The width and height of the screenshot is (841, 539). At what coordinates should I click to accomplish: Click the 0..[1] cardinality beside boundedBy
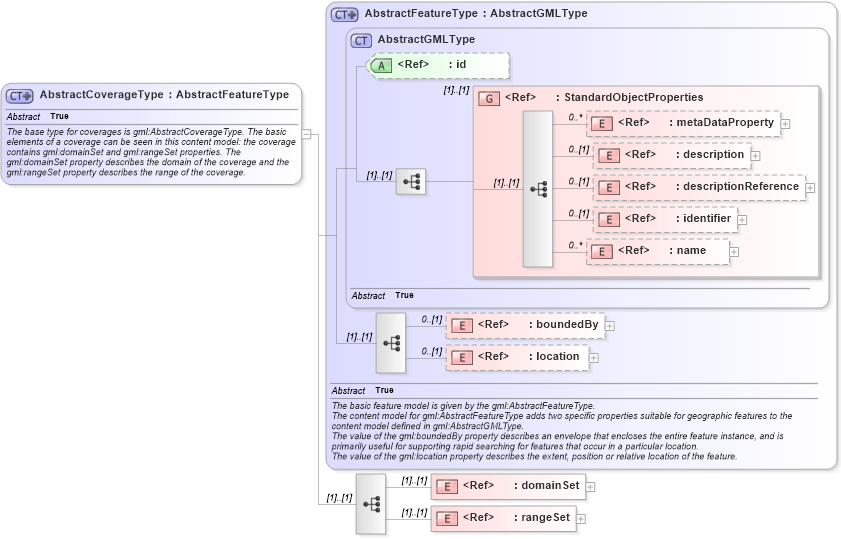tap(432, 320)
